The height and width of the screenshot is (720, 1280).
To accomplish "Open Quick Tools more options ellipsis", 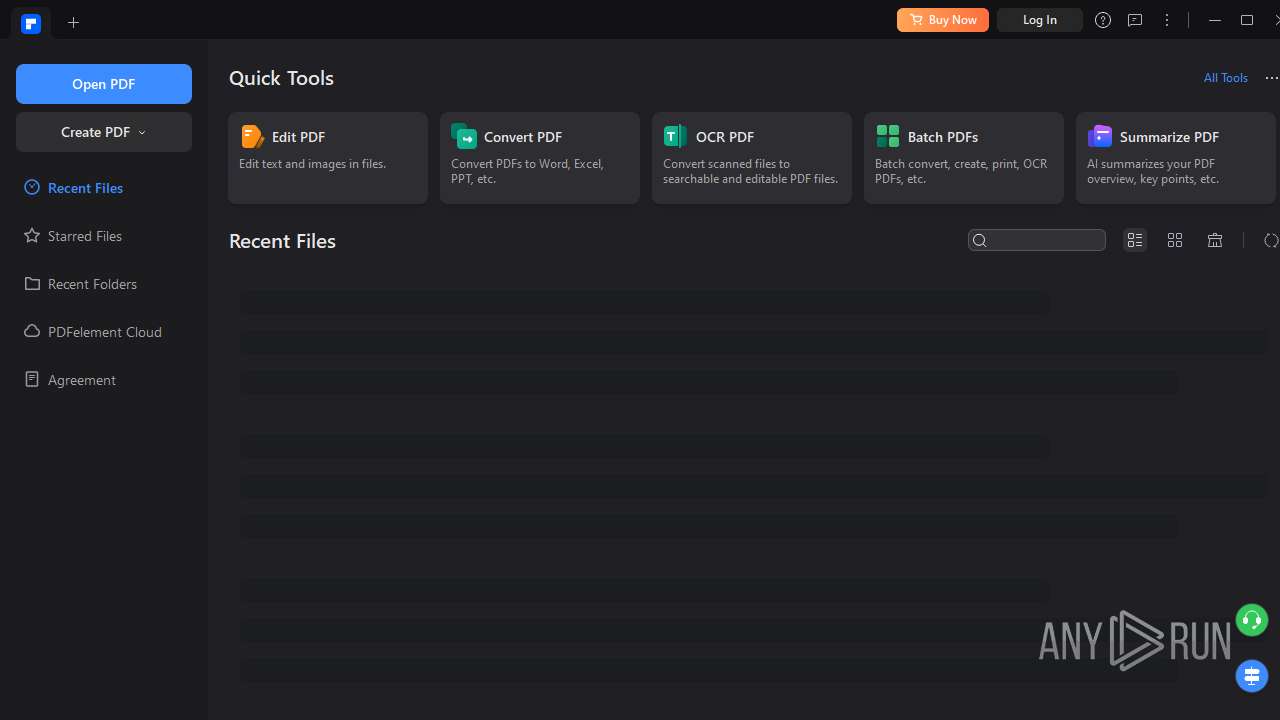I will [x=1271, y=78].
